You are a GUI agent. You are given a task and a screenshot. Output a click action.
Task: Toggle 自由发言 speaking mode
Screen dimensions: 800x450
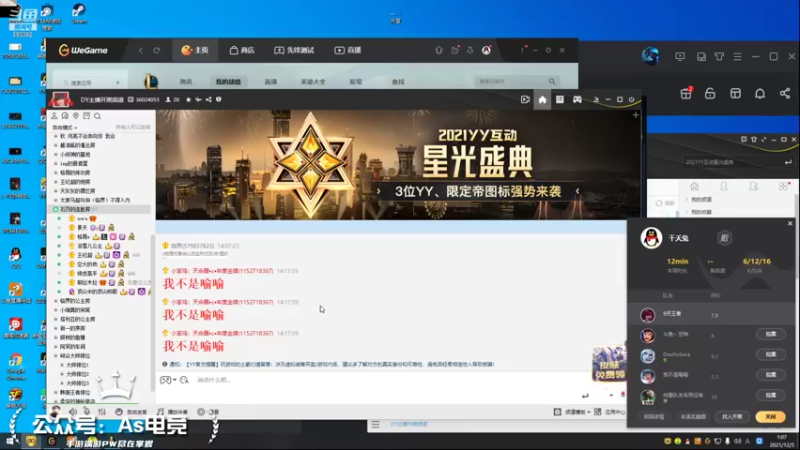click(132, 412)
